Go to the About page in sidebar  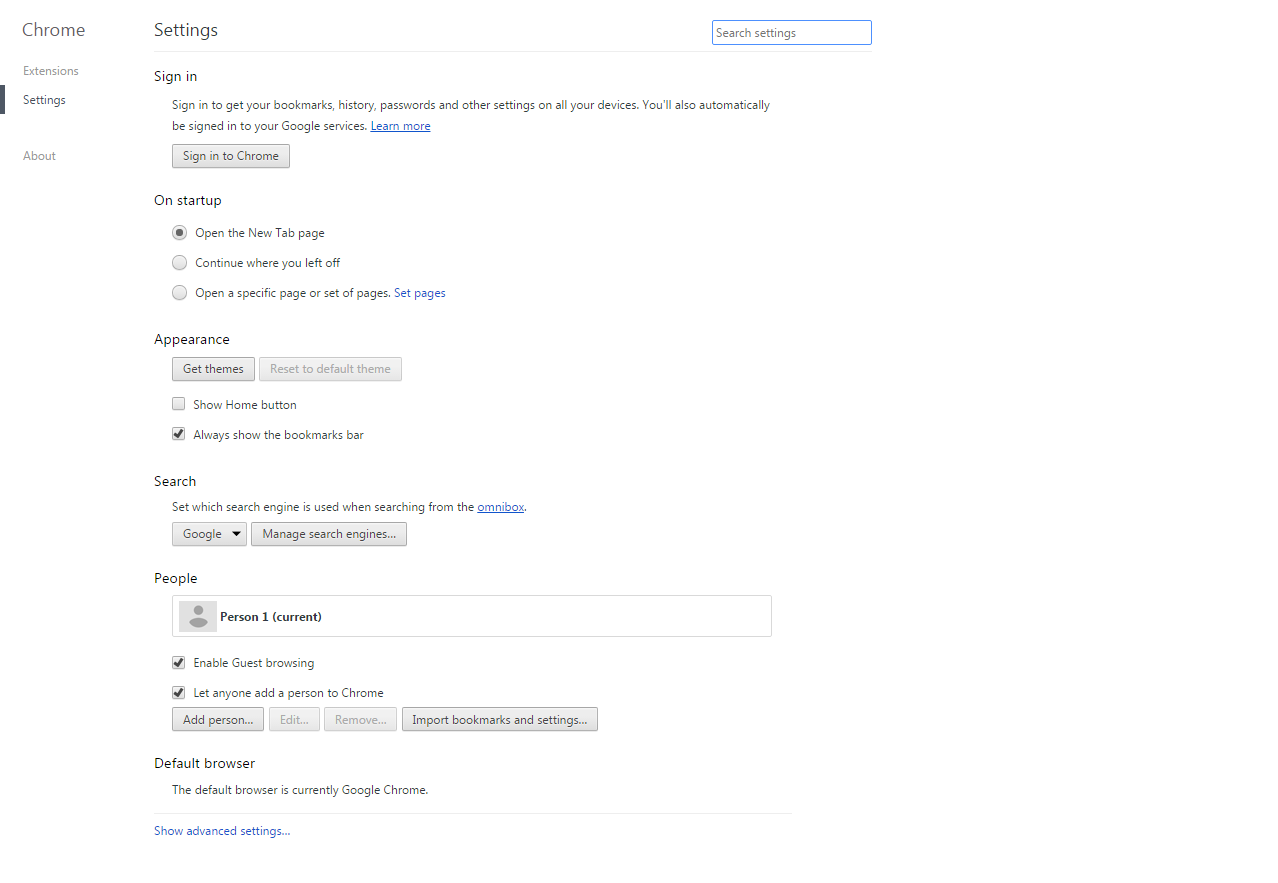pos(40,156)
